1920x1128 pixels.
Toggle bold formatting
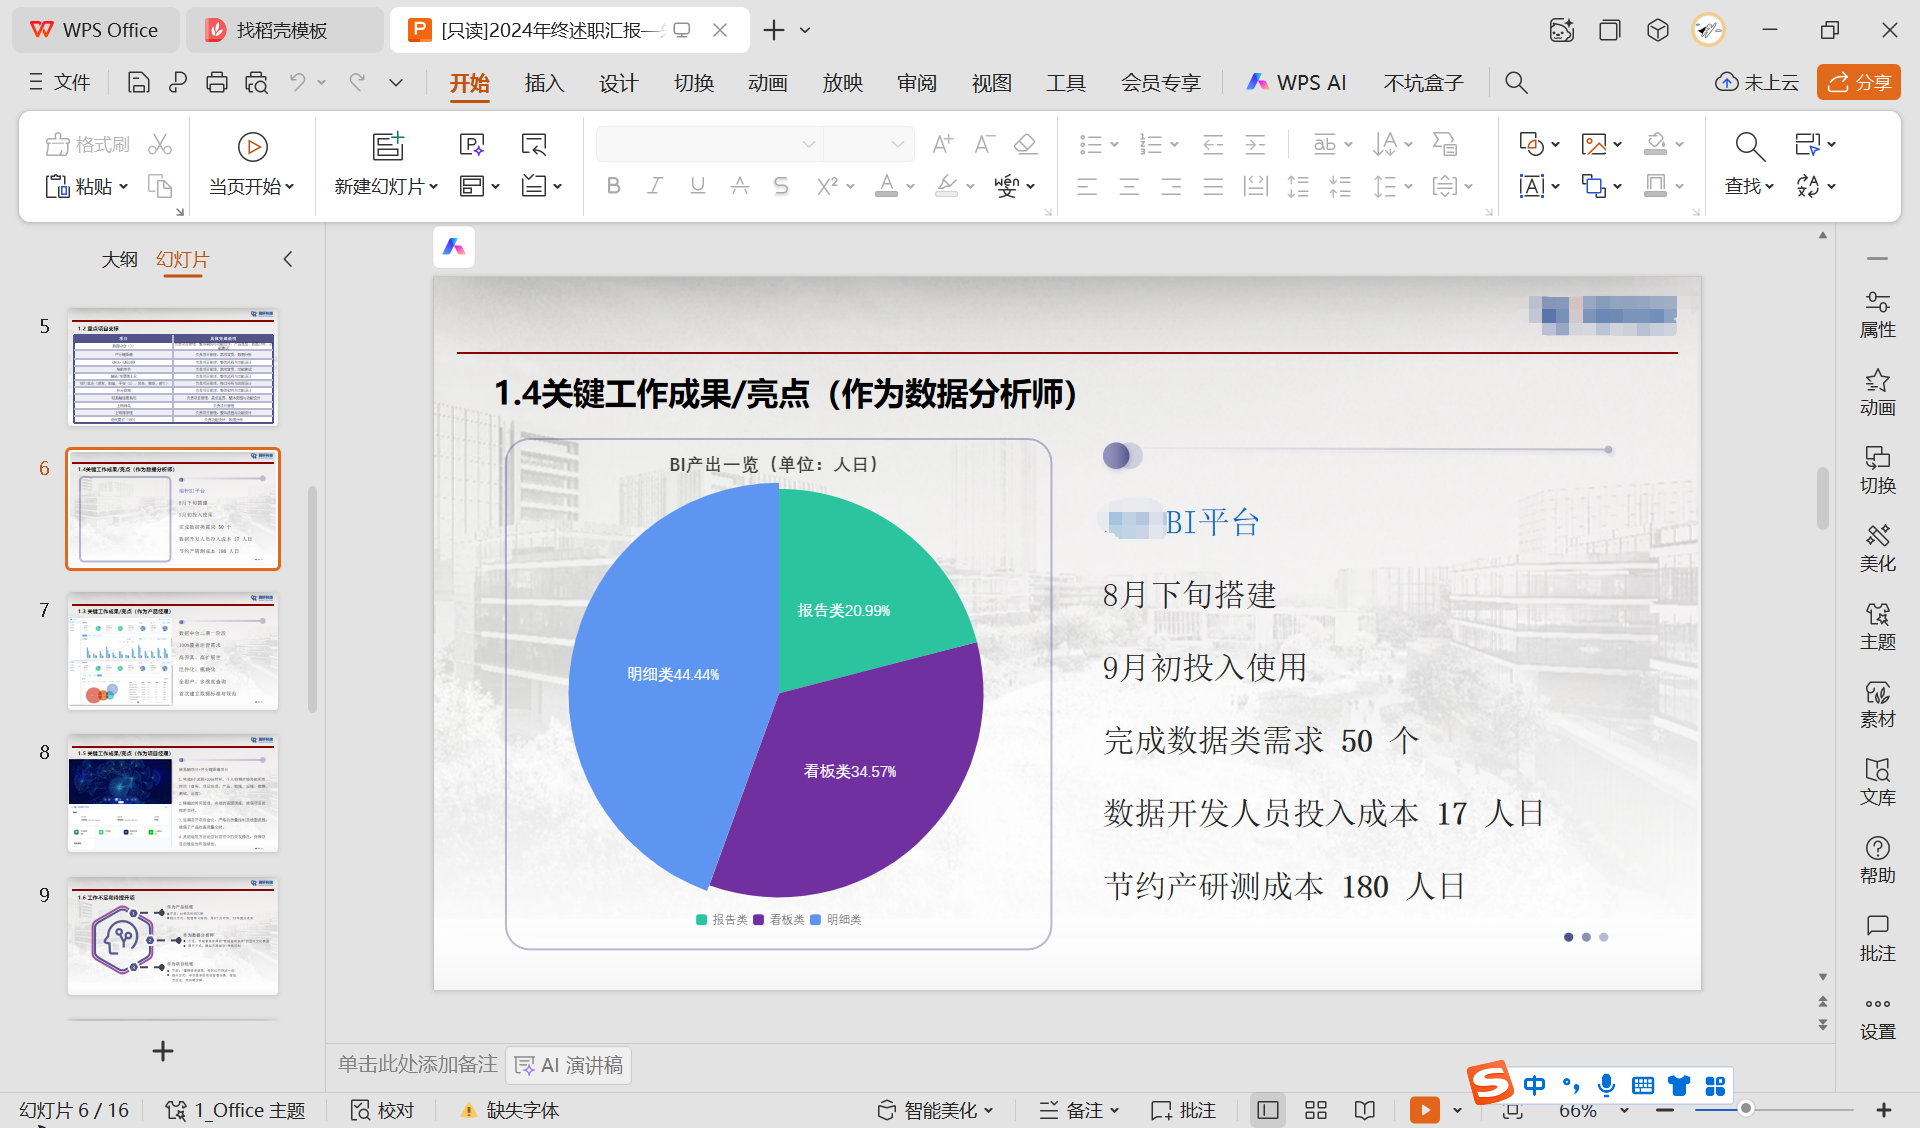pos(613,186)
